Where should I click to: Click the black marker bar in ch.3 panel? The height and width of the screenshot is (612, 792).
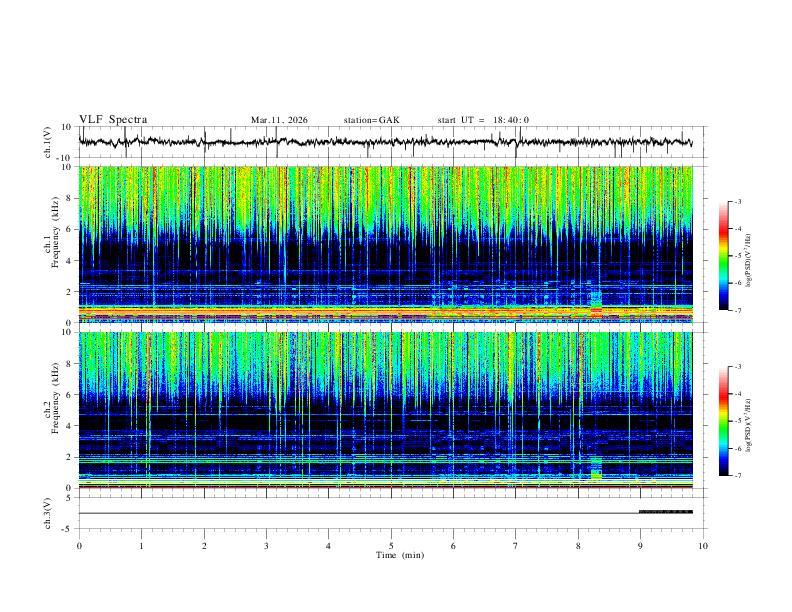coord(666,512)
